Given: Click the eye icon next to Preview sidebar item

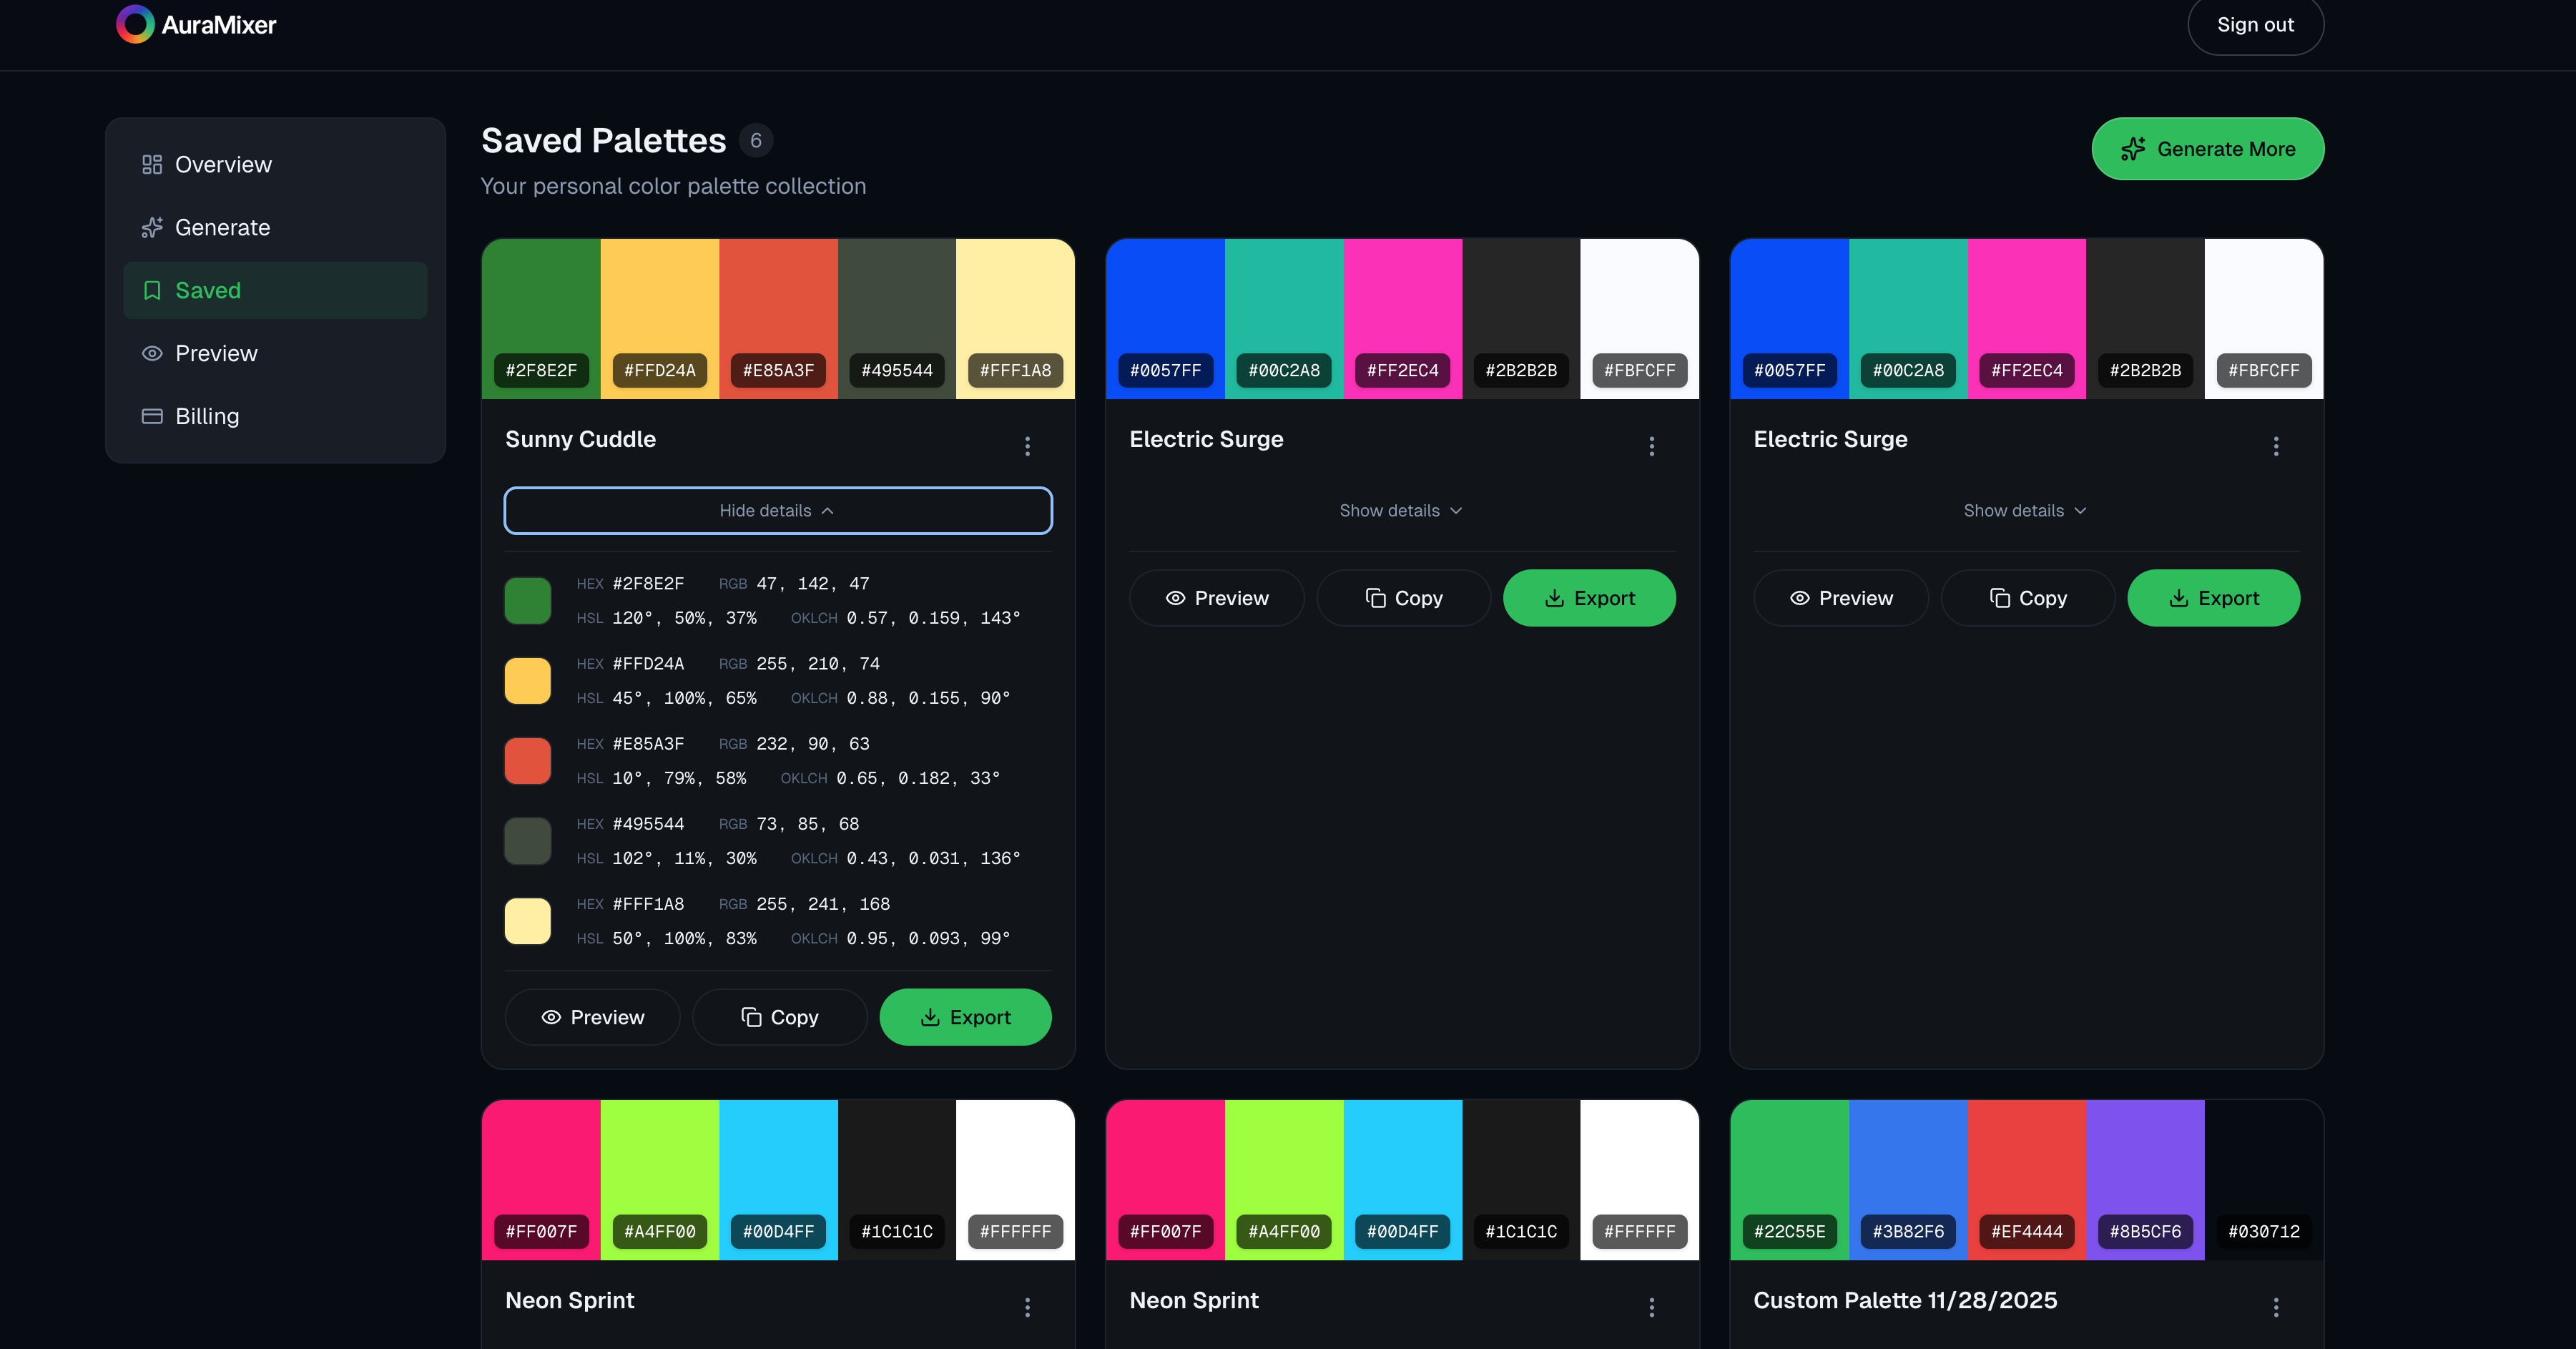Looking at the screenshot, I should coord(153,353).
